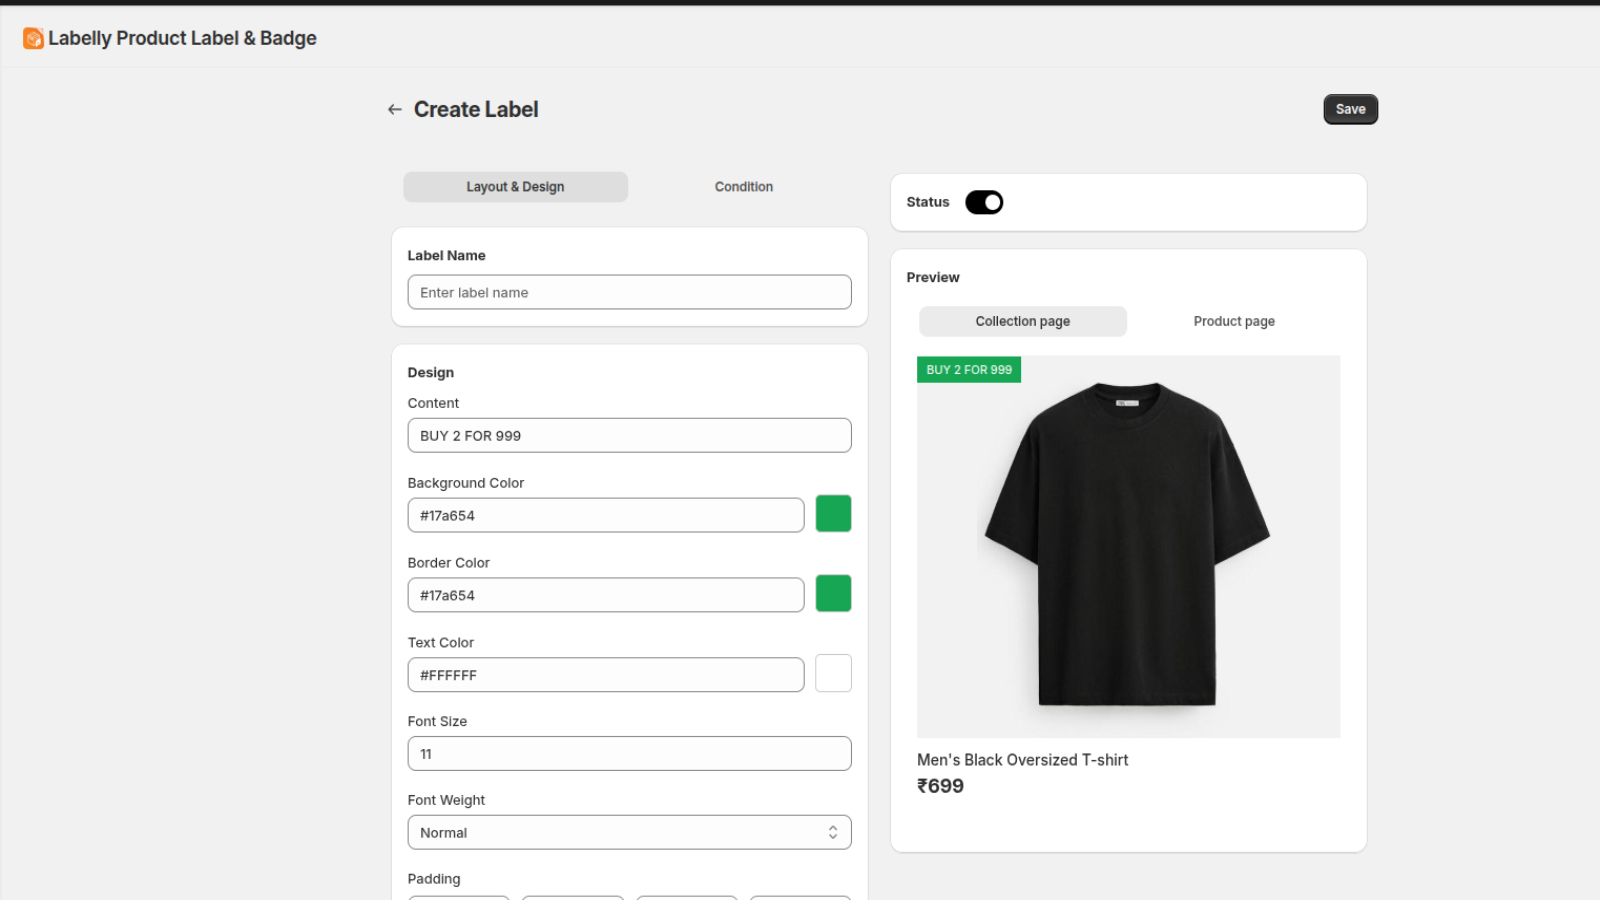
Task: Open the Font Weight dropdown stepper
Action: (x=832, y=832)
